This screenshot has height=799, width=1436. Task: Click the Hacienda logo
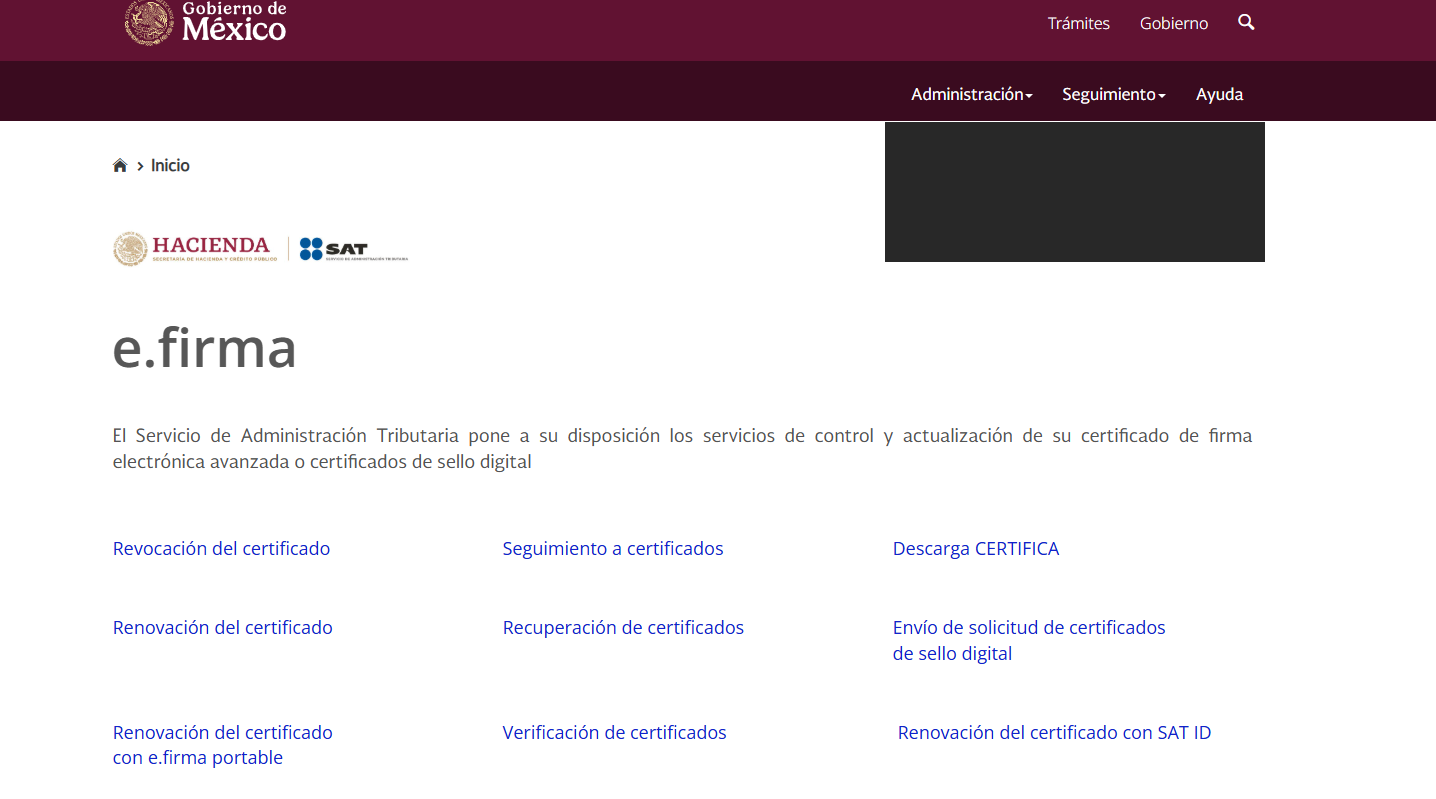pos(195,249)
